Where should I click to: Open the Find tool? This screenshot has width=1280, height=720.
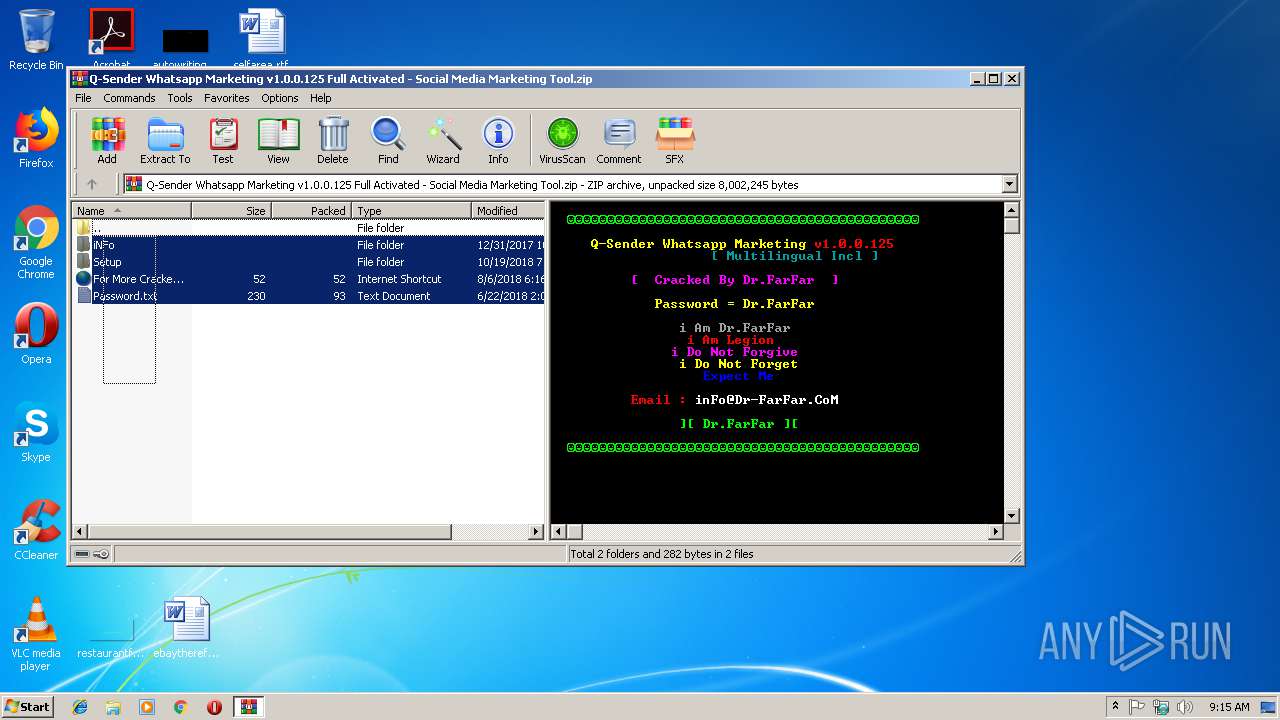coord(388,141)
